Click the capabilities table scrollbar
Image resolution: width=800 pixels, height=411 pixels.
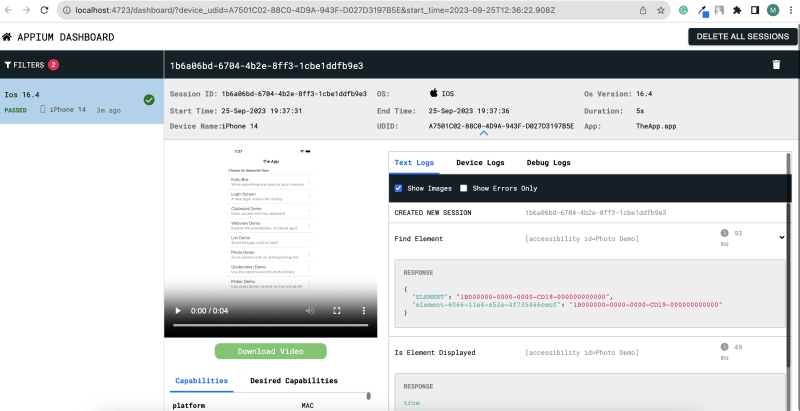368,396
